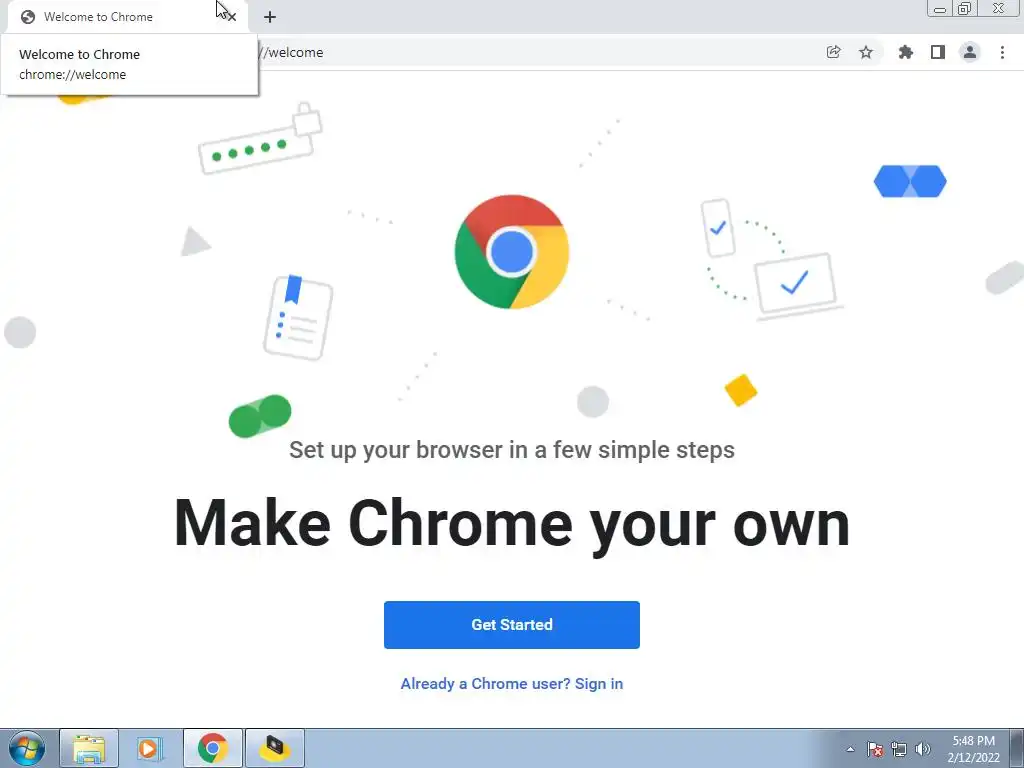Screen dimensions: 1024x768
Task: Bookmark this tab with the star icon
Action: (x=866, y=52)
